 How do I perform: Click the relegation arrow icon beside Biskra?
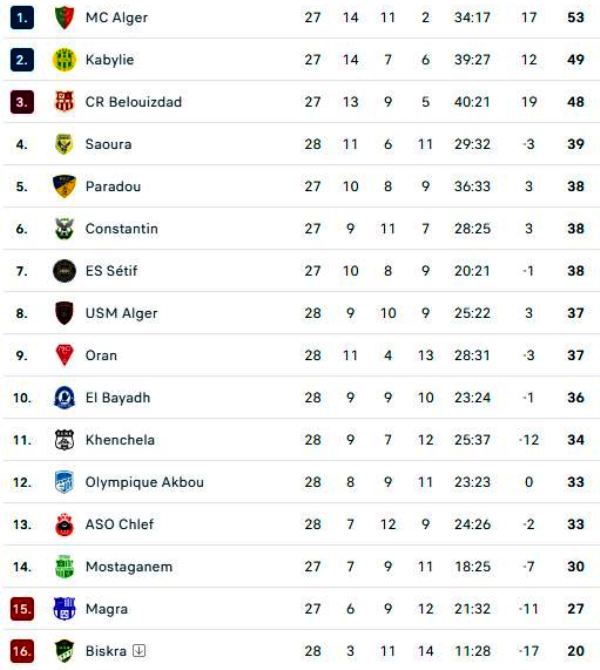coord(139,651)
